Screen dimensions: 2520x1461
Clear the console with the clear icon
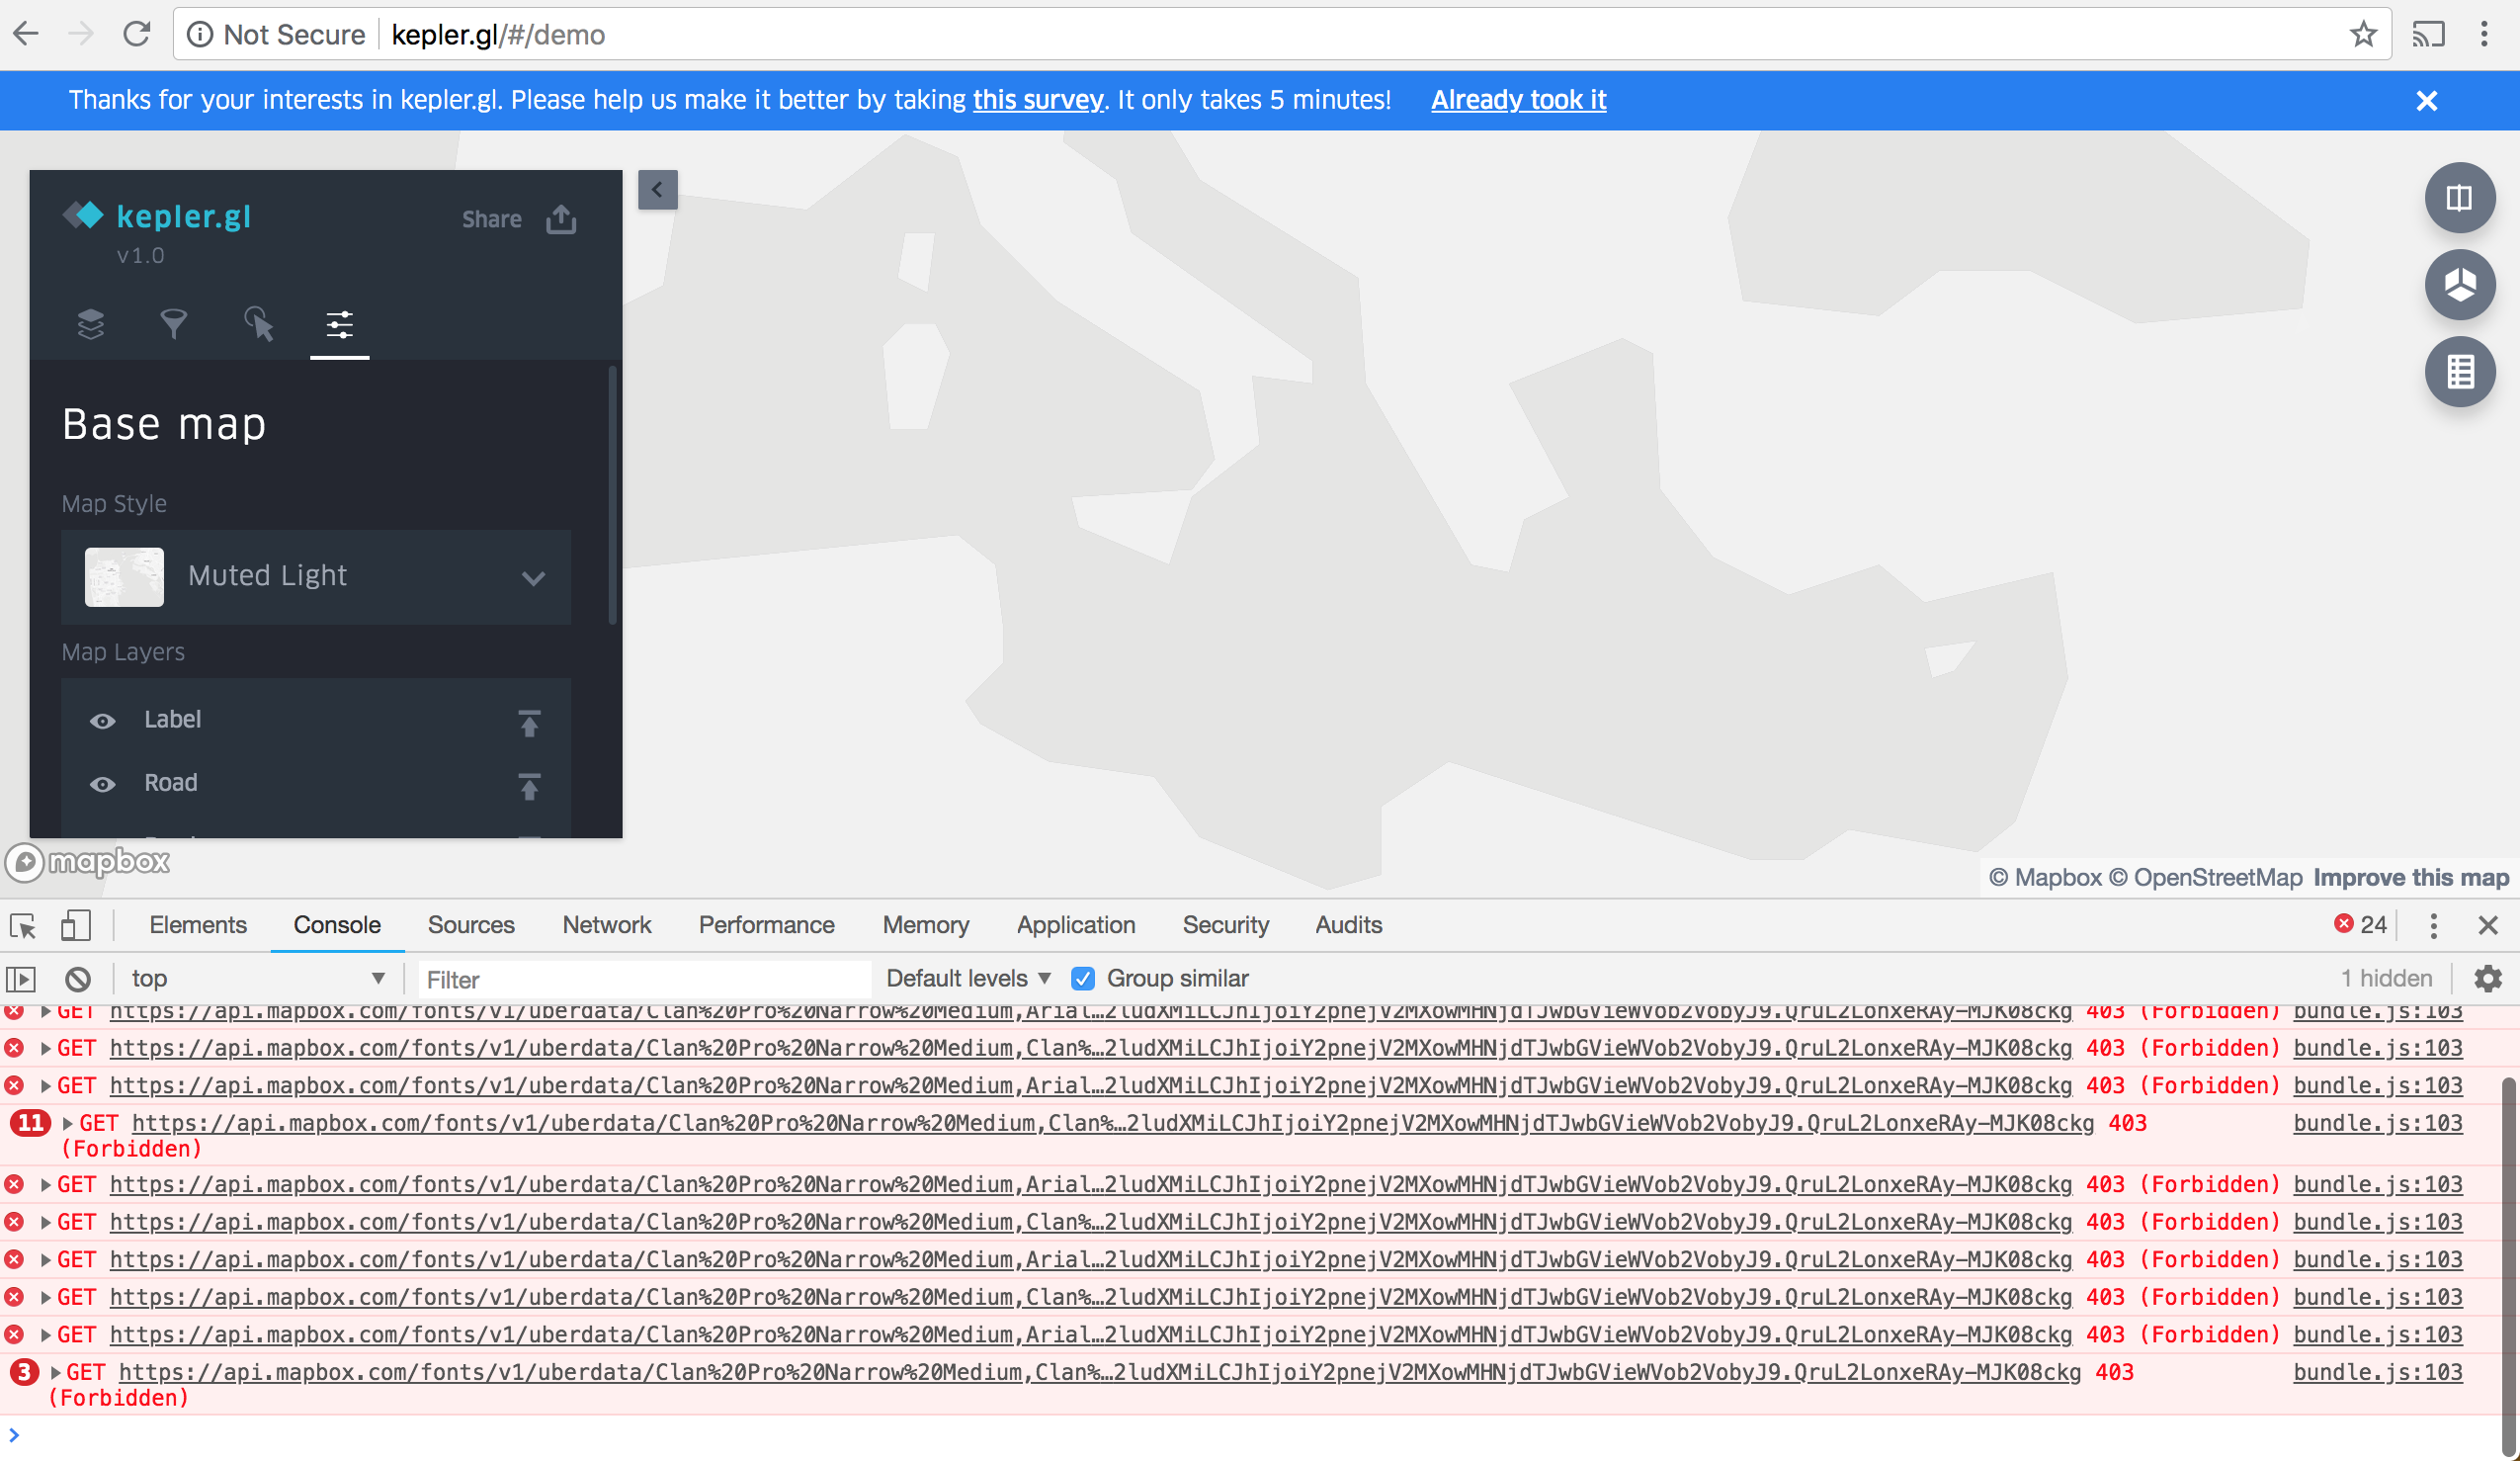(78, 978)
